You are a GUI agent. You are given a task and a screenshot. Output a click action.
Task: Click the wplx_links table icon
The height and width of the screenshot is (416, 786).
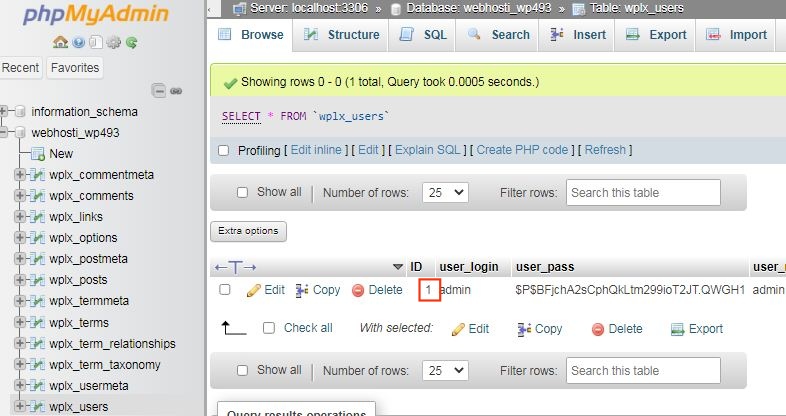(38, 217)
